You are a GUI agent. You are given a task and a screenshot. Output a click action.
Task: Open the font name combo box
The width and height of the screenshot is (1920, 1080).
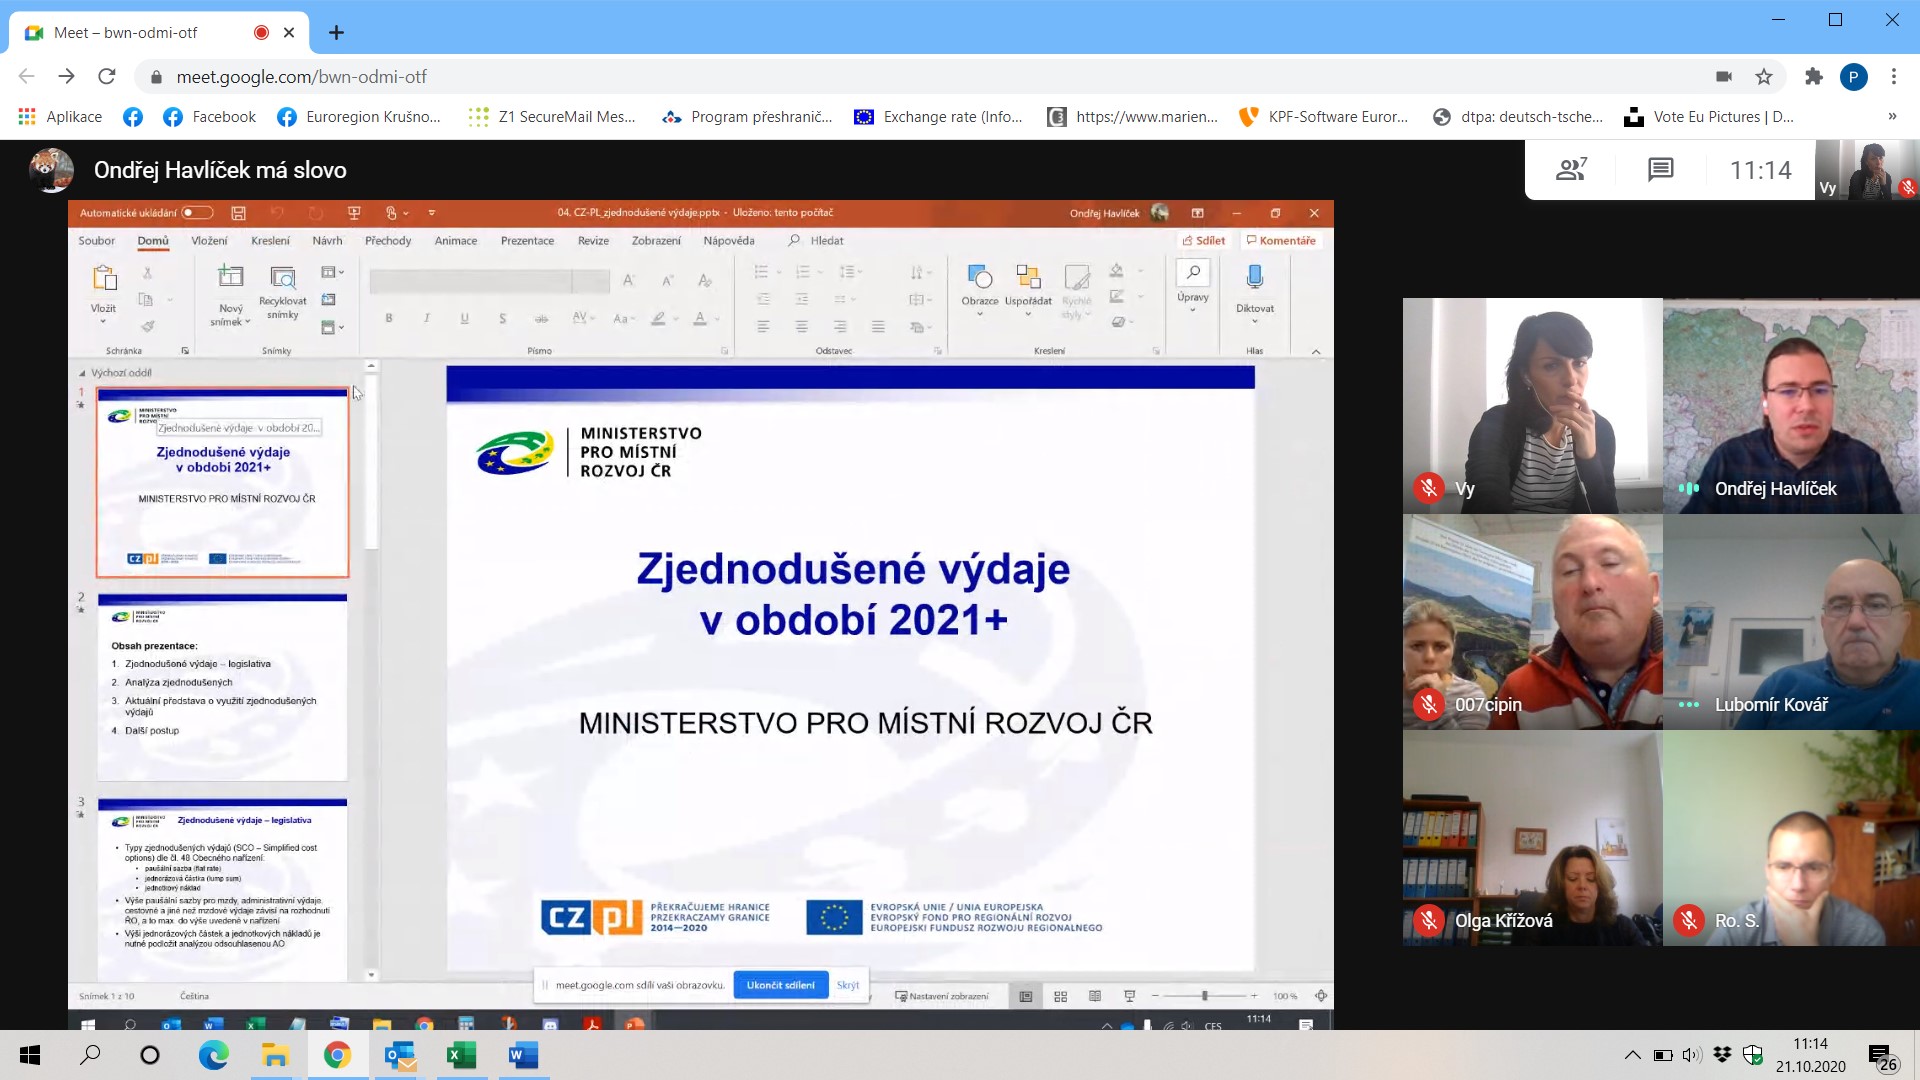tap(470, 281)
